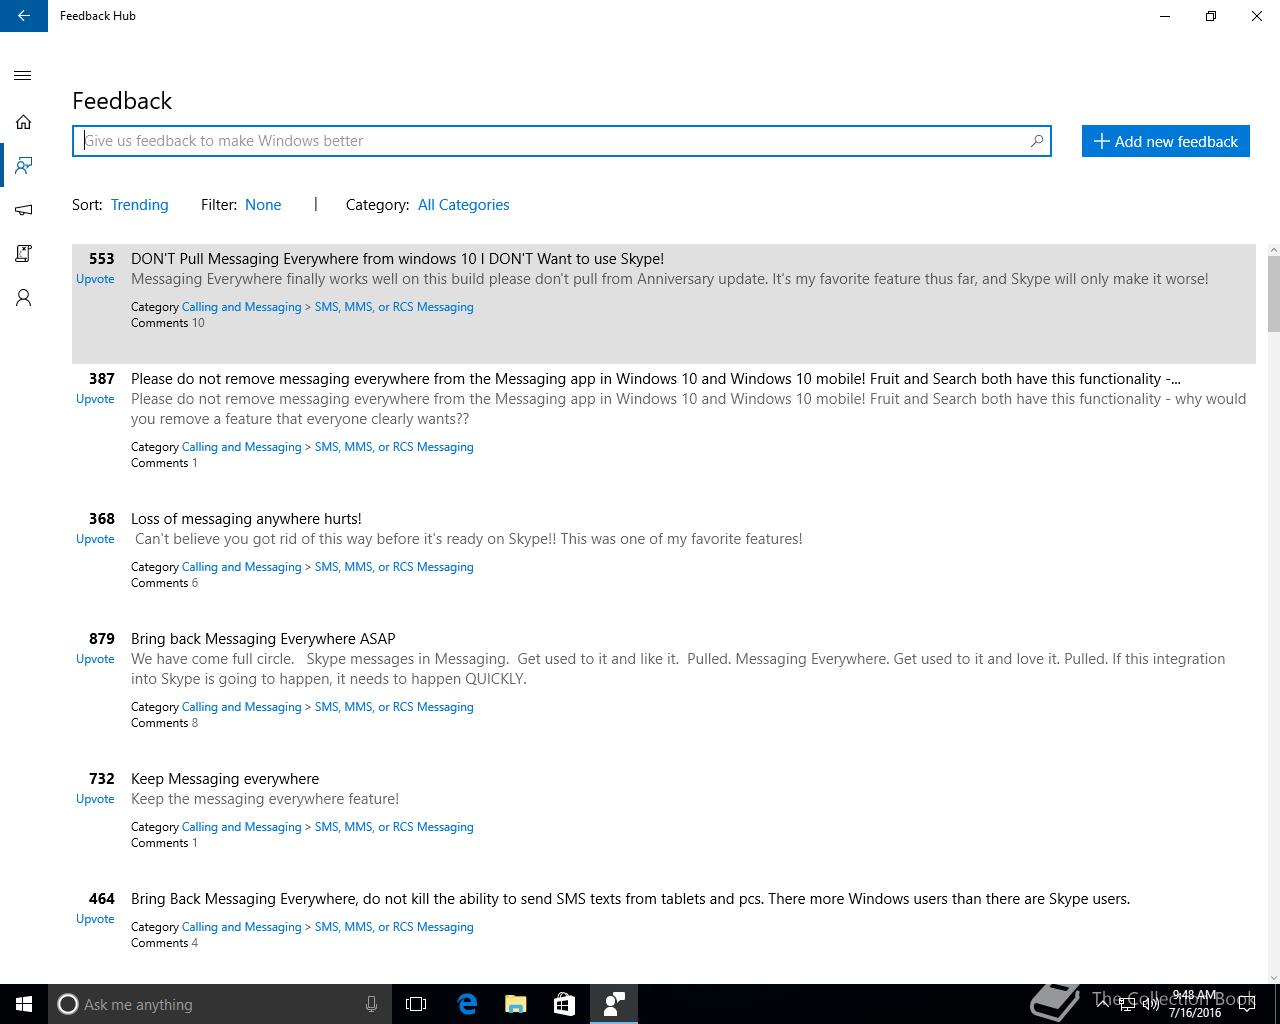Open 'Bring back Messaging Everywhere ASAP' title
Screen dimensions: 1280x1024
[x=263, y=639]
